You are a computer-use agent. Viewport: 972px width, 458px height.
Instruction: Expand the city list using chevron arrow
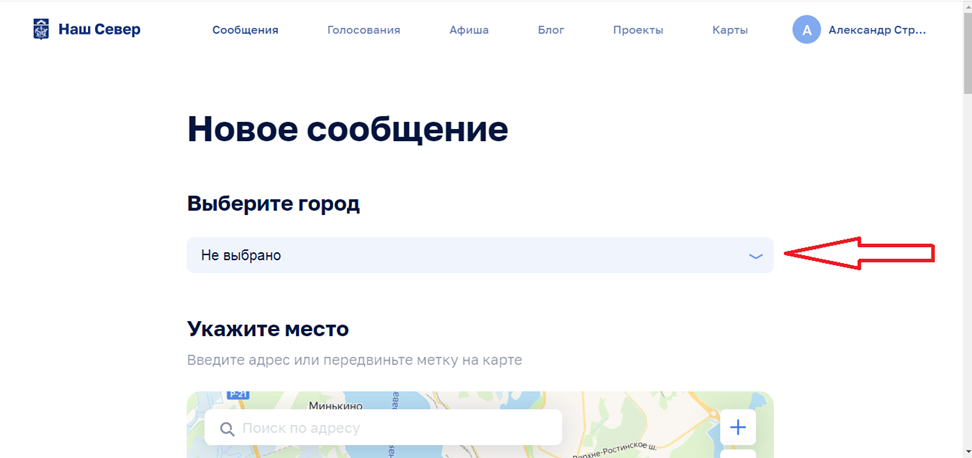pyautogui.click(x=755, y=256)
